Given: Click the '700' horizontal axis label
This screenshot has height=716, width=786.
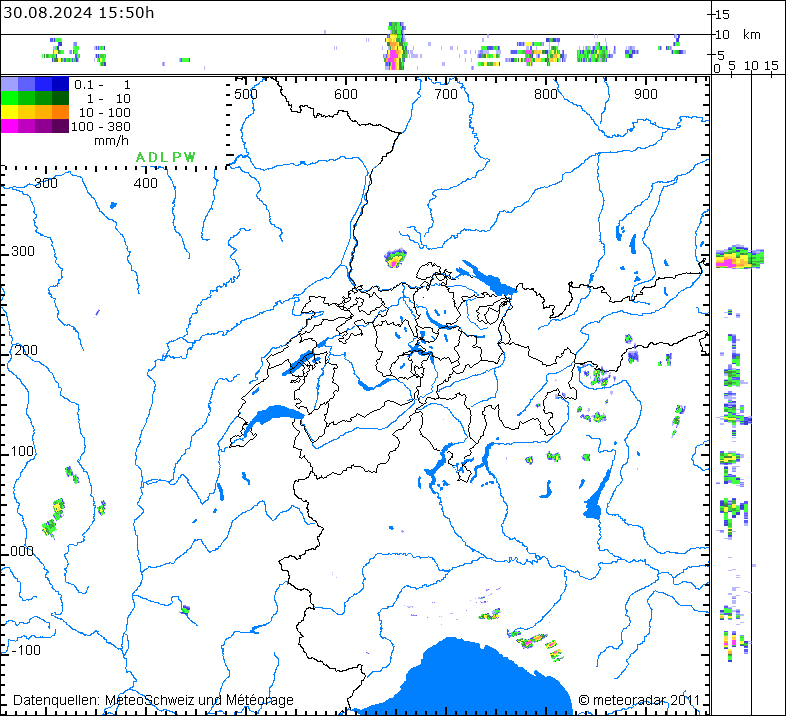Looking at the screenshot, I should pos(446,94).
